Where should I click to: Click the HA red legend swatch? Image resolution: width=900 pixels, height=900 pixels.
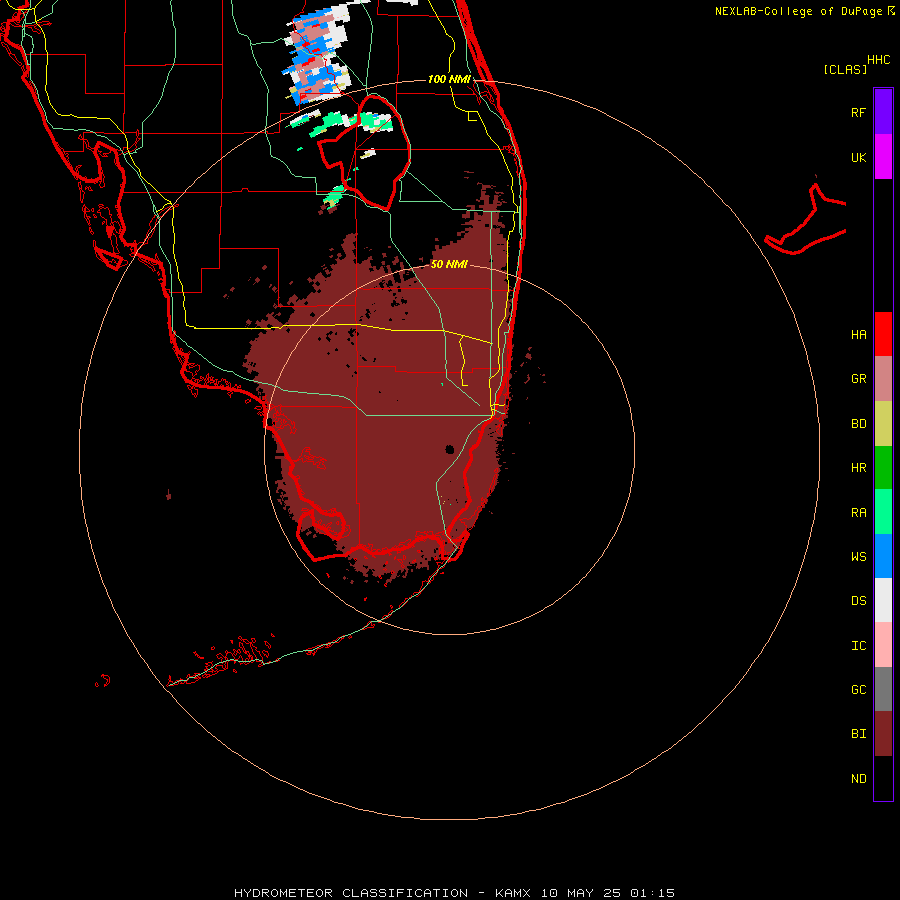coord(883,334)
